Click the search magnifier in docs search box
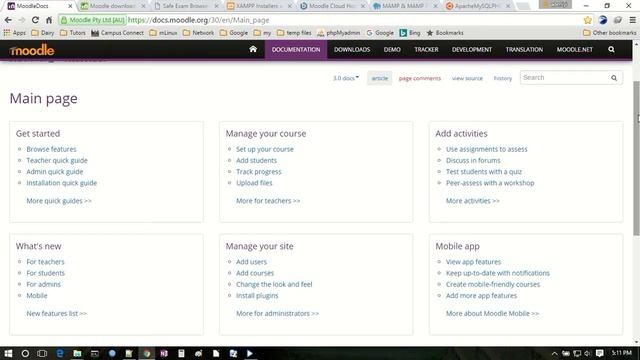The height and width of the screenshot is (360, 640). pos(614,78)
